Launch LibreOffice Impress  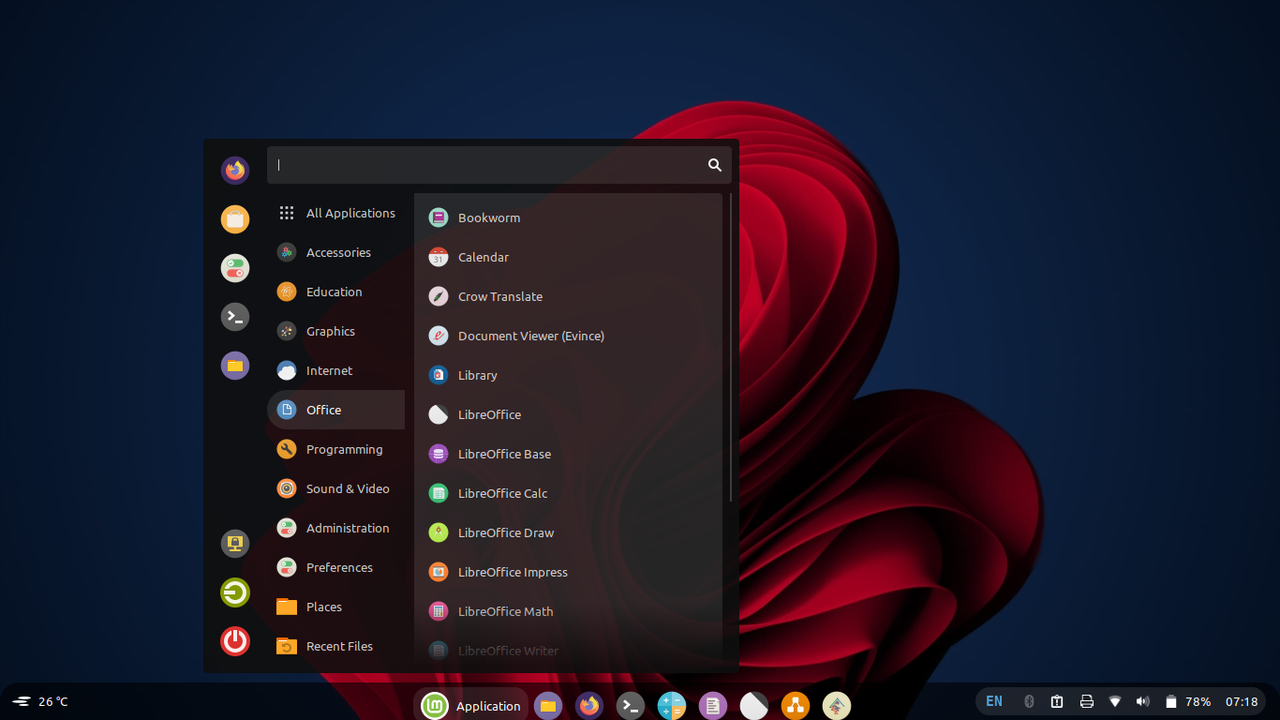click(568, 572)
